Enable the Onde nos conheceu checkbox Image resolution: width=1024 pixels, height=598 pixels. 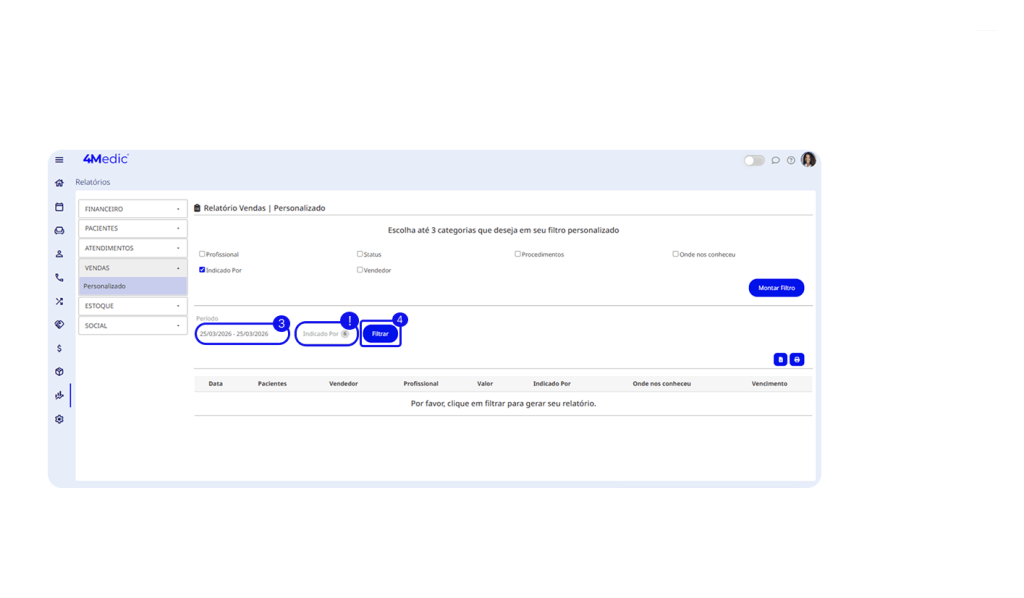(x=676, y=254)
